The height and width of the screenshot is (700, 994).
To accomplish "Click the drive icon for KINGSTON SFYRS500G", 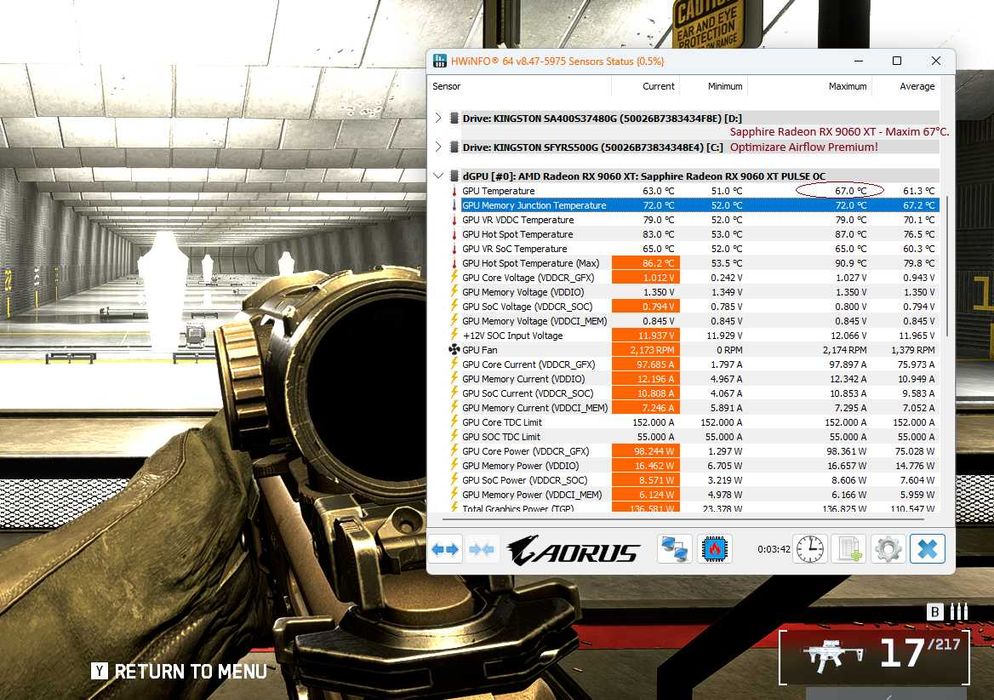I will pos(454,147).
